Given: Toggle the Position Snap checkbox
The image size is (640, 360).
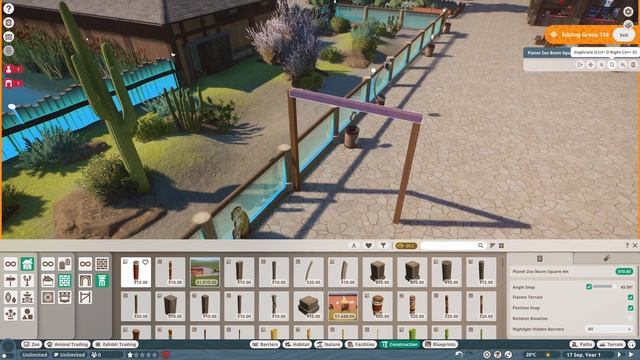Looking at the screenshot, I should (x=631, y=308).
